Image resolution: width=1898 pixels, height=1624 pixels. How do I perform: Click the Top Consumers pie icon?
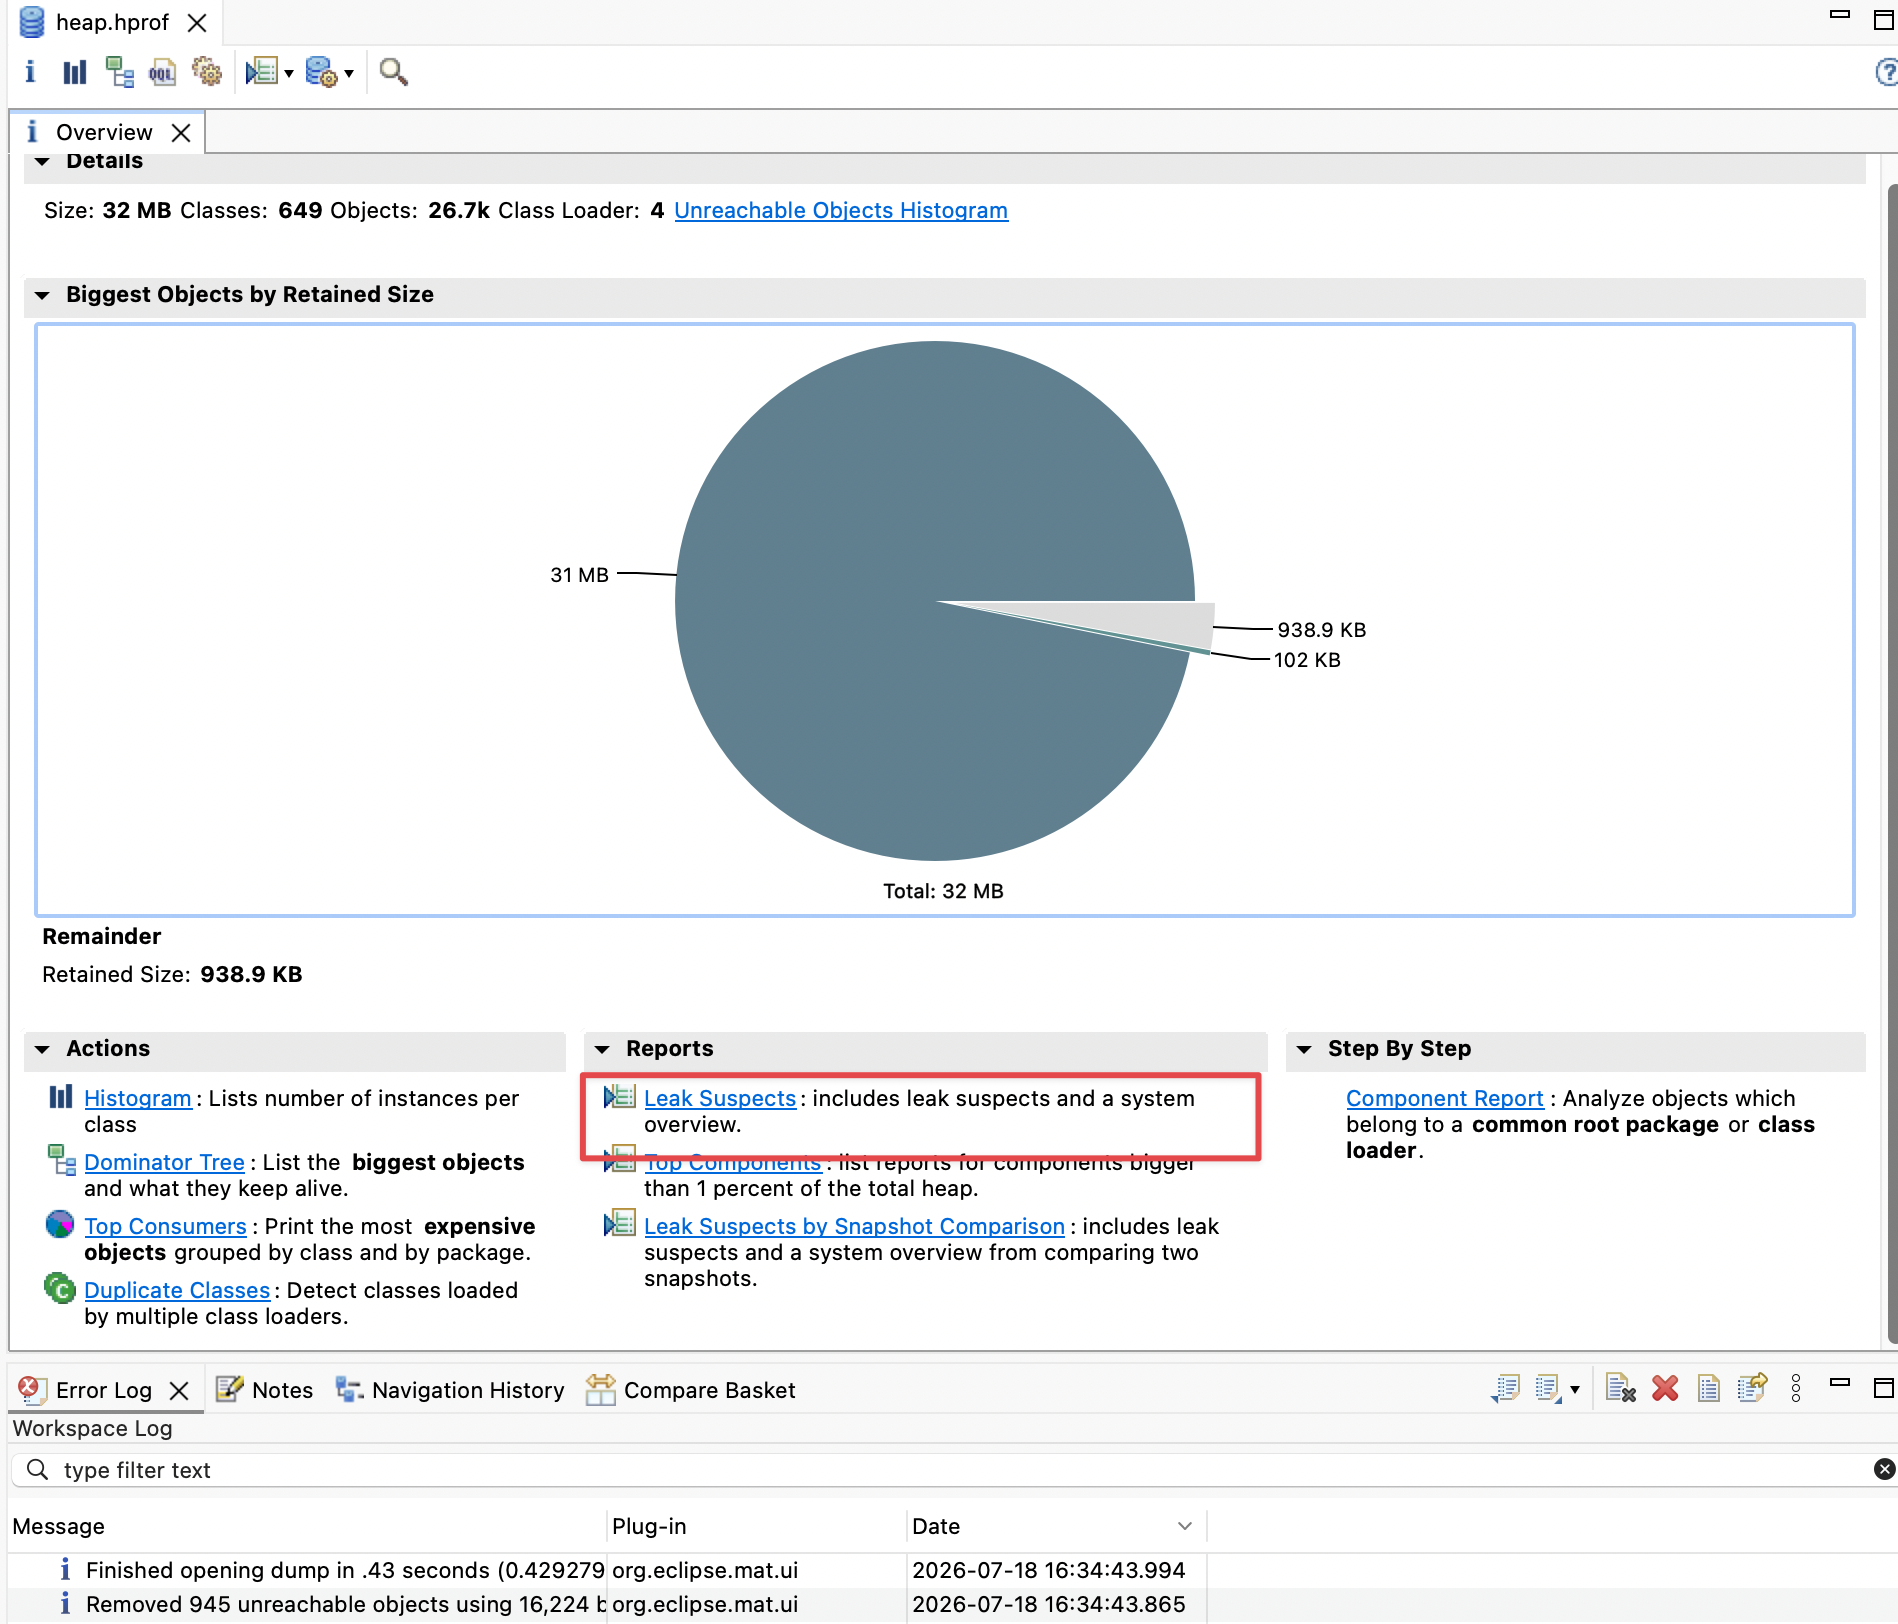point(60,1223)
